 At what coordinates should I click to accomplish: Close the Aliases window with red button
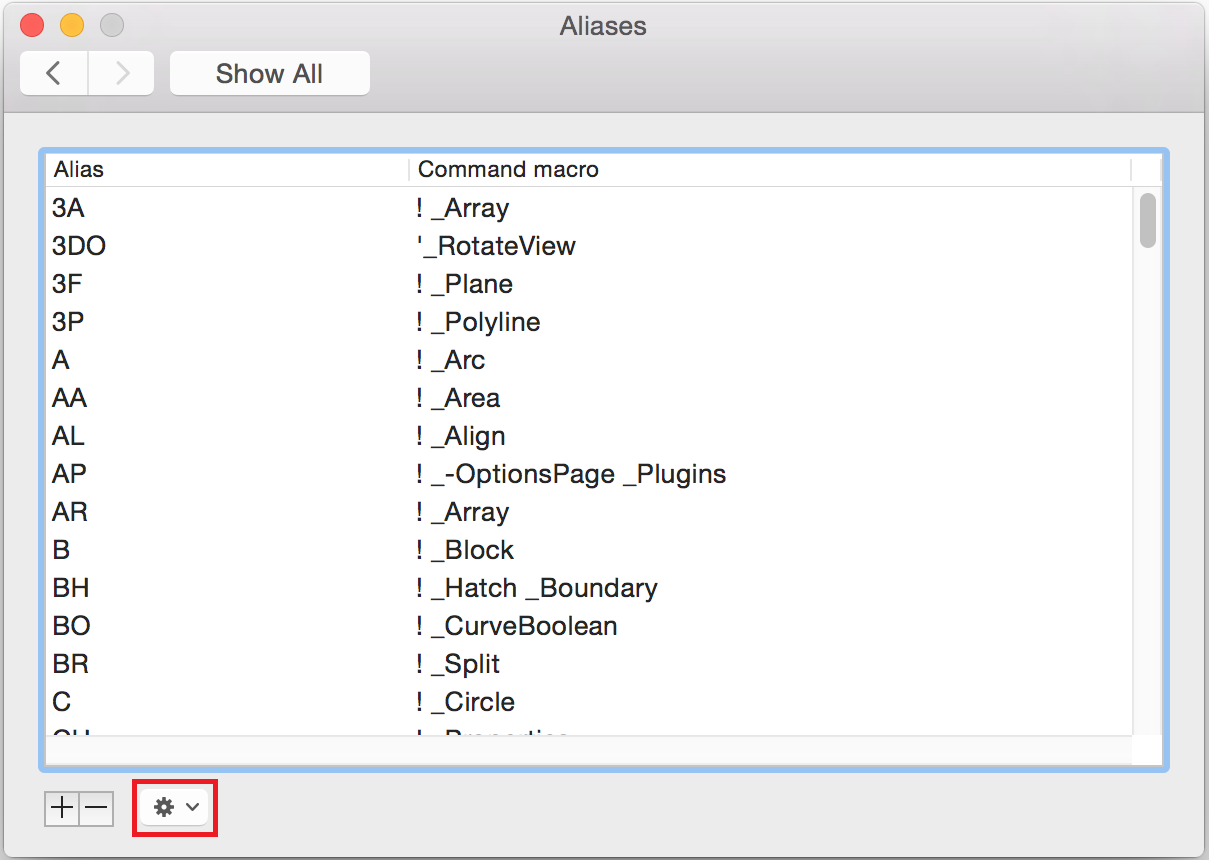click(x=32, y=25)
